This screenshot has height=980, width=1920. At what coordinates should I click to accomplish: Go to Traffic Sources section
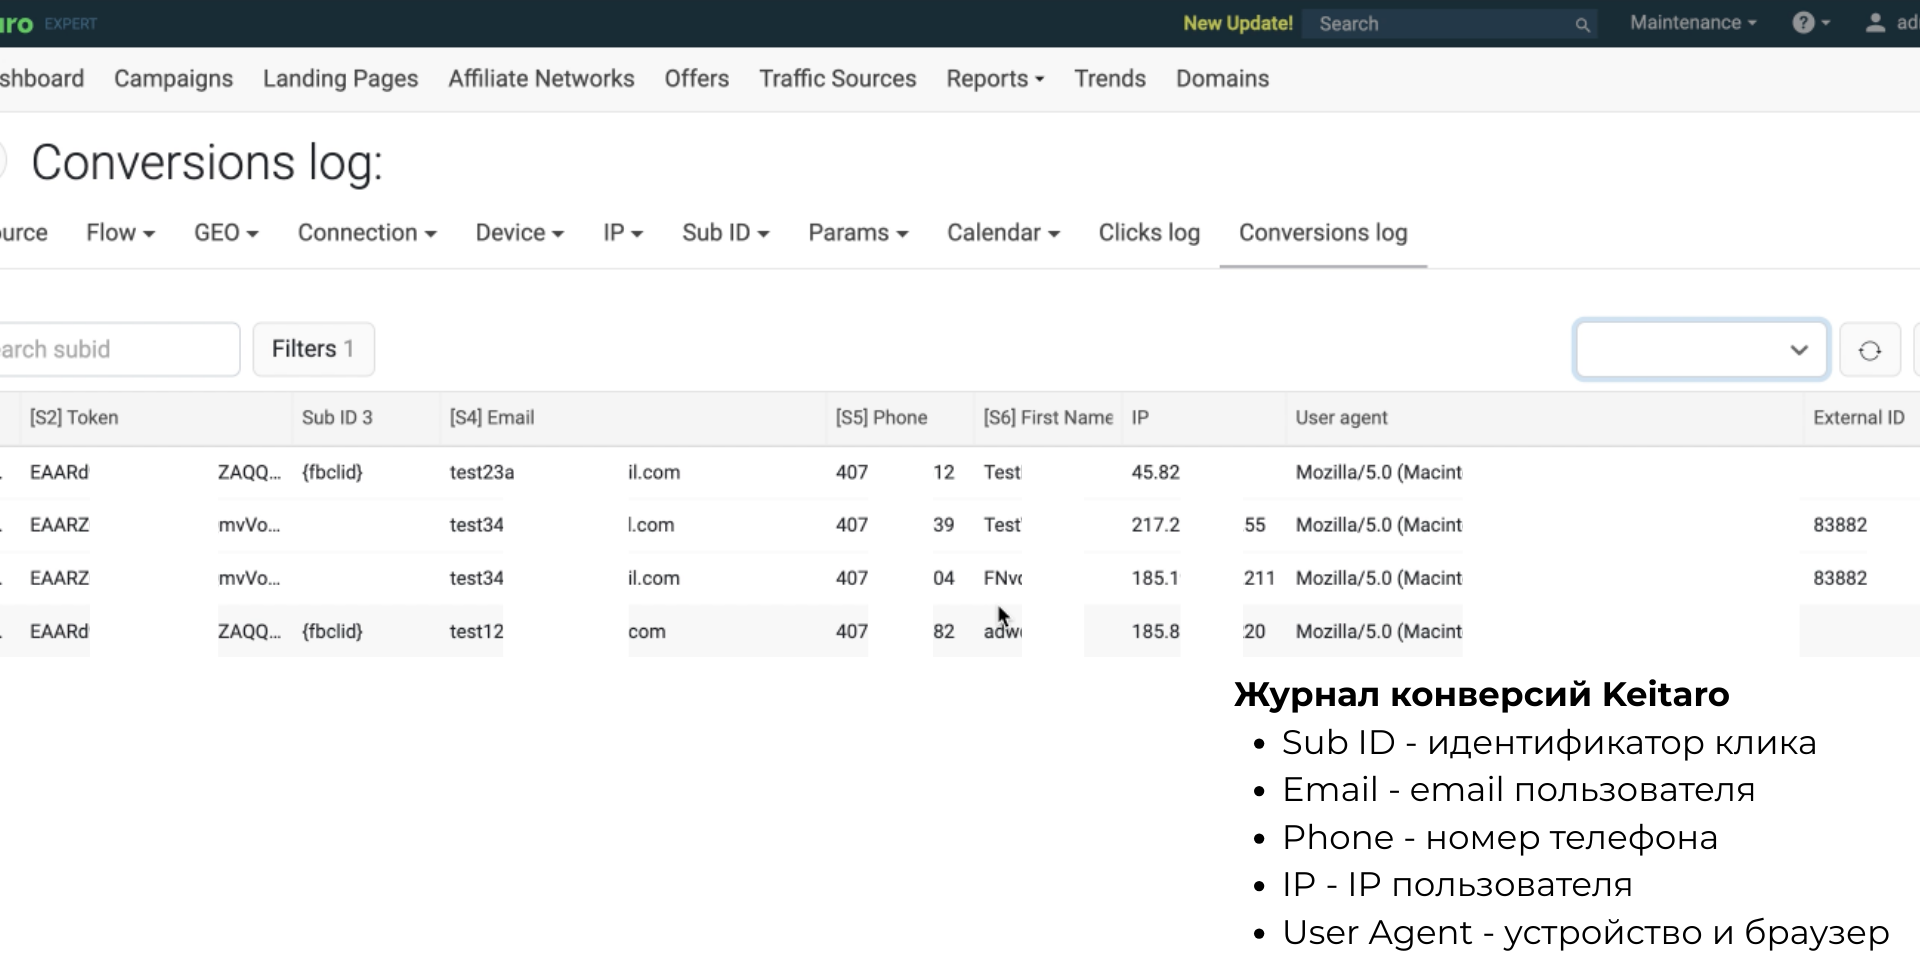pos(837,79)
